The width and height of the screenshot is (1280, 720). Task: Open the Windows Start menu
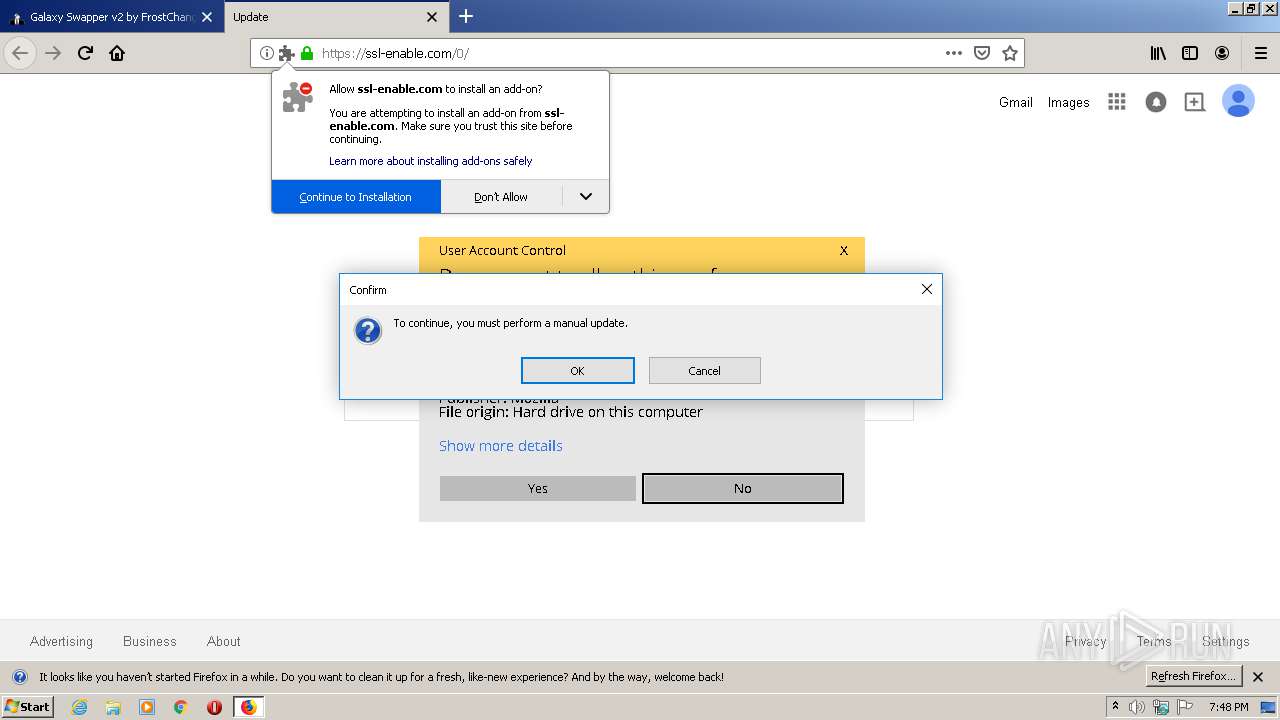click(28, 706)
